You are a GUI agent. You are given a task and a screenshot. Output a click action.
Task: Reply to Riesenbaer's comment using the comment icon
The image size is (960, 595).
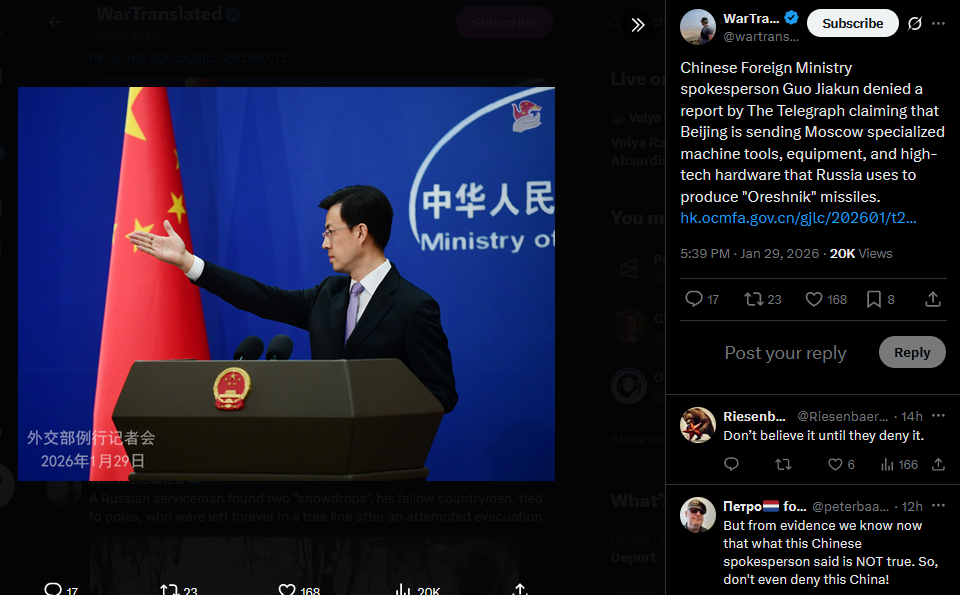click(731, 465)
